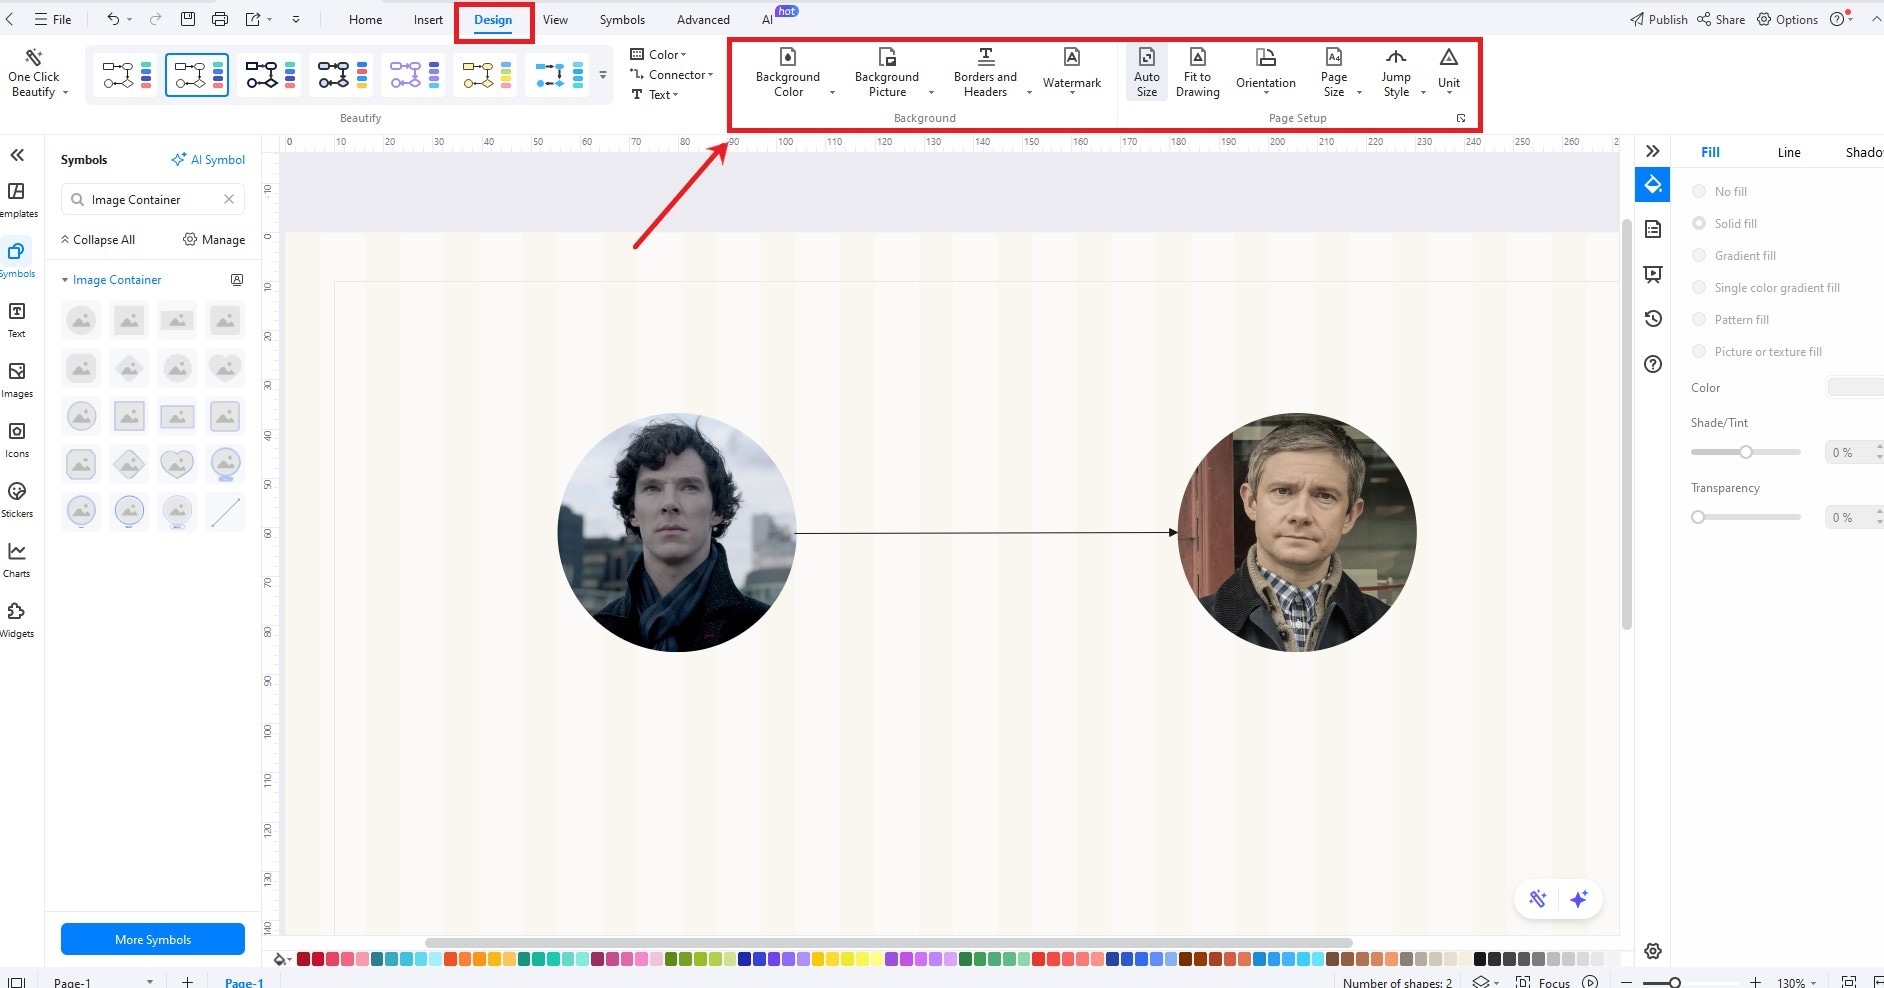
Task: Select Solid fill radio option
Action: tap(1698, 223)
